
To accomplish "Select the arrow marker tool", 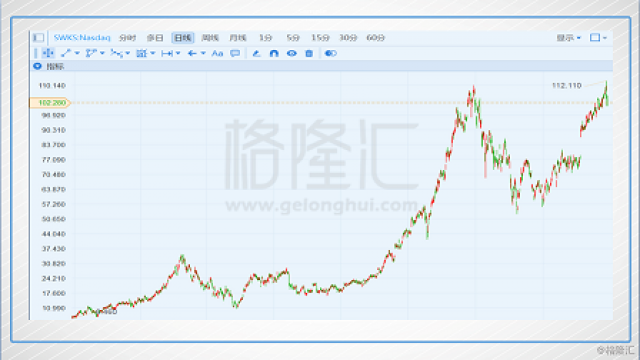I will tap(192, 53).
